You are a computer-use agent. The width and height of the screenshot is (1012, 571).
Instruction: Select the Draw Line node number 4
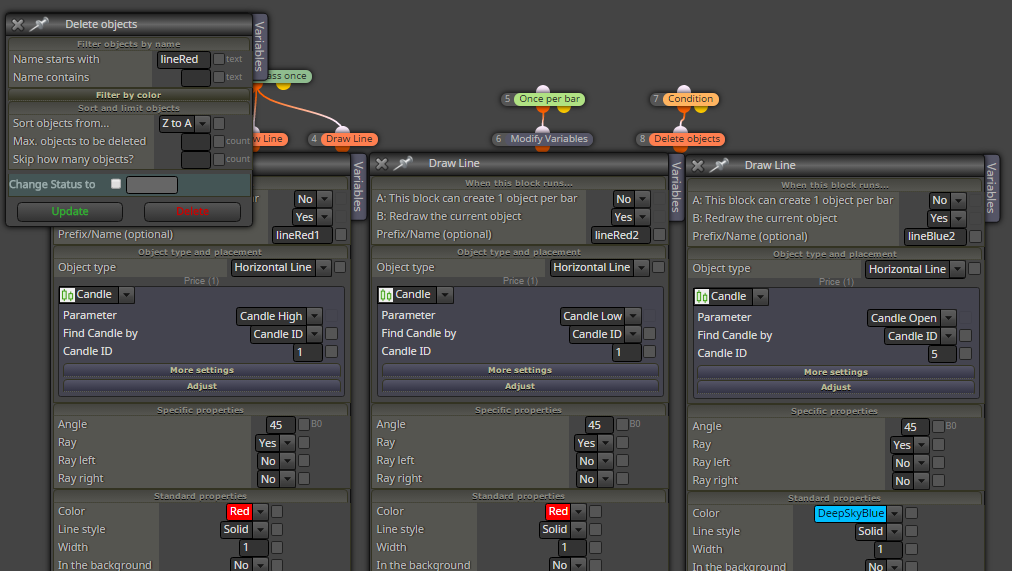point(349,139)
